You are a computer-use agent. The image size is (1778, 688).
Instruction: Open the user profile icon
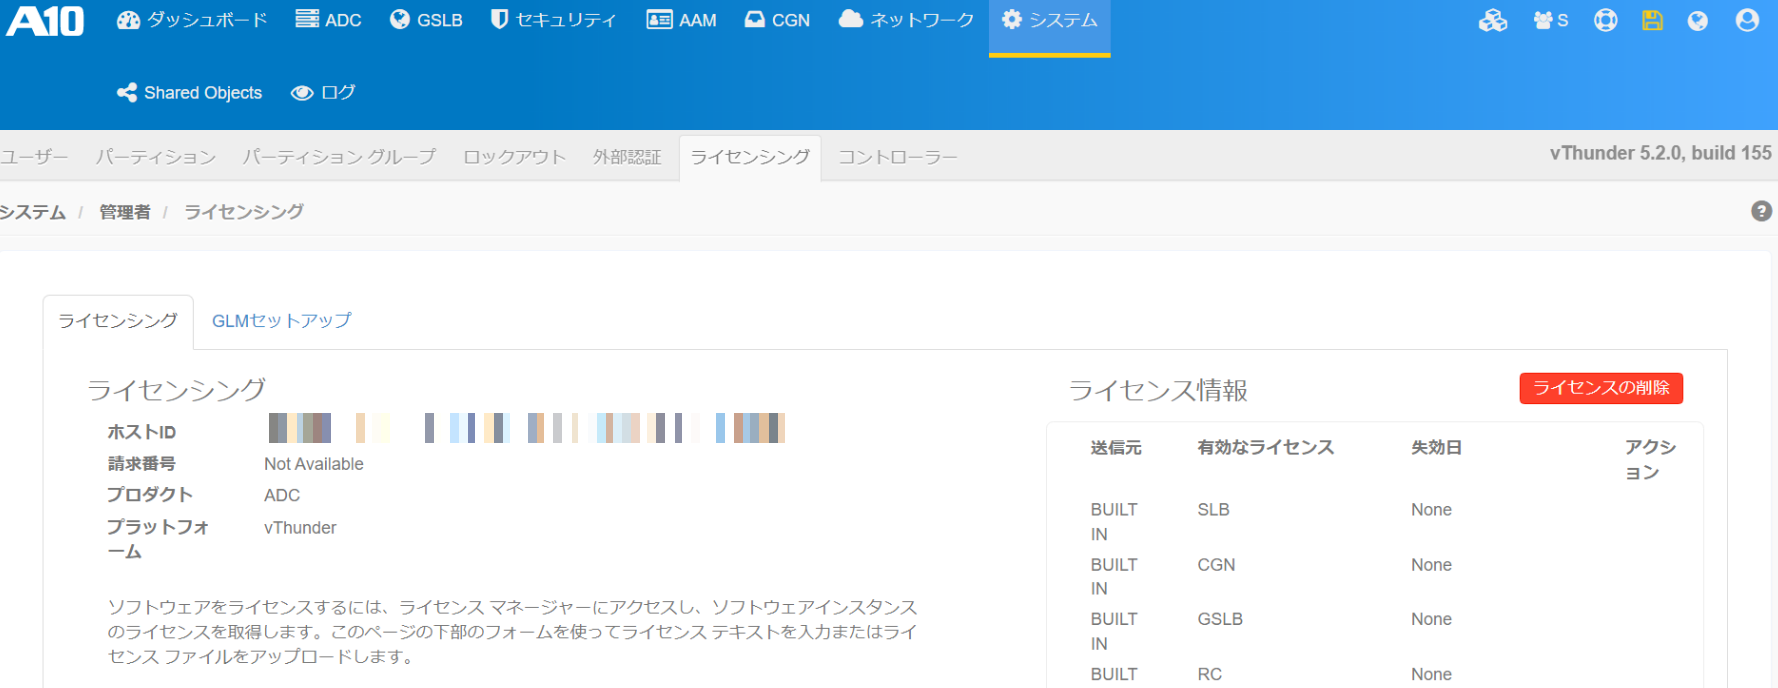coord(1747,20)
